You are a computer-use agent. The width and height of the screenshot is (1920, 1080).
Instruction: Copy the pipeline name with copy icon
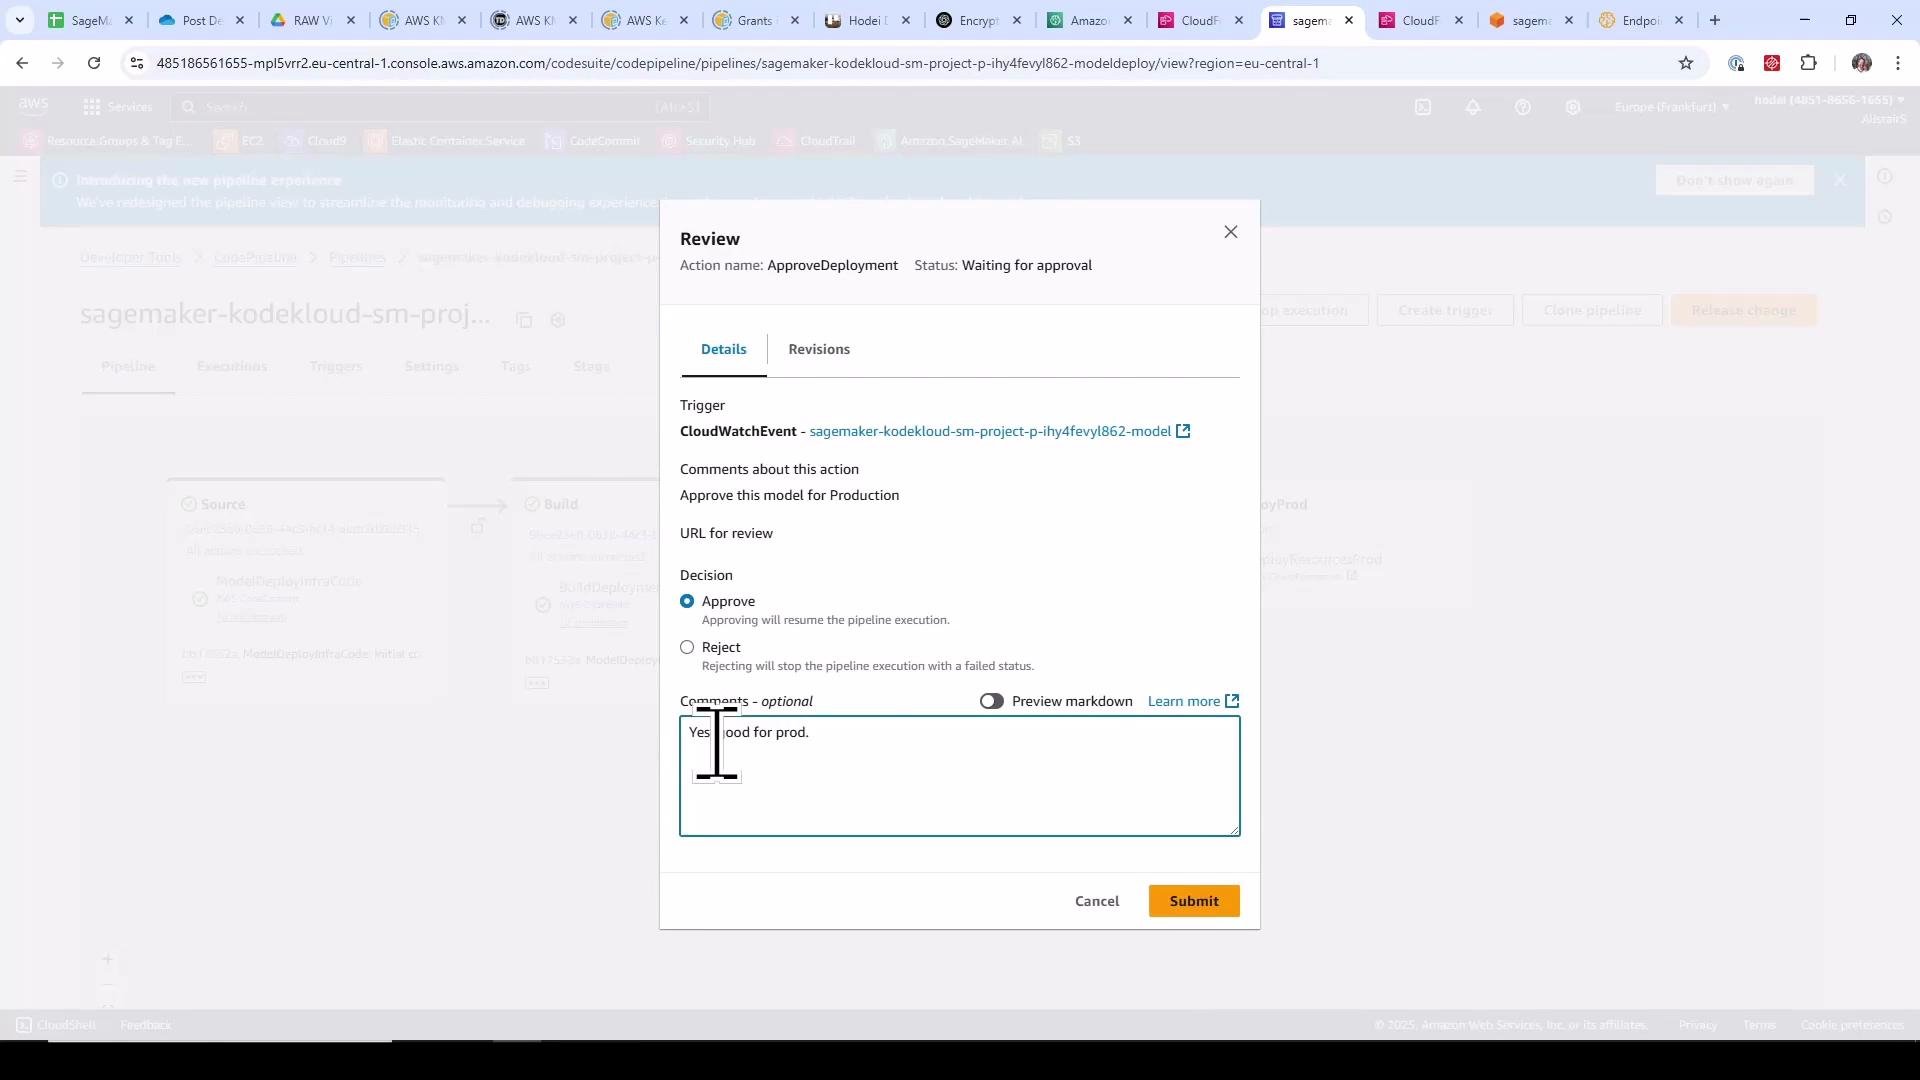(x=524, y=320)
